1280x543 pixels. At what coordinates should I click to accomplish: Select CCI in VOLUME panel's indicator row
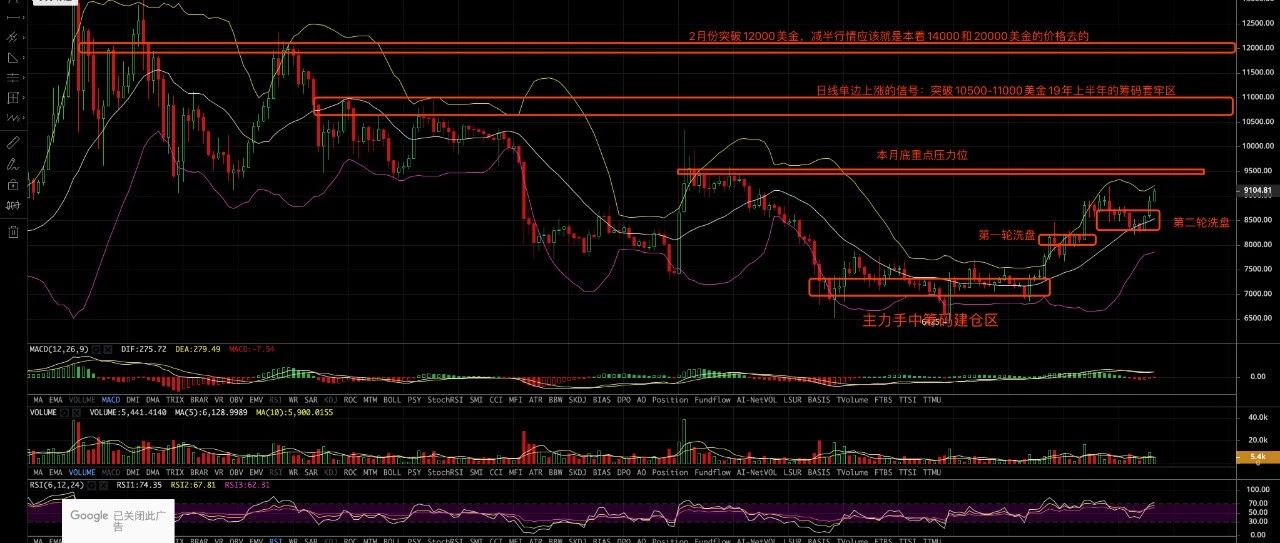click(496, 471)
